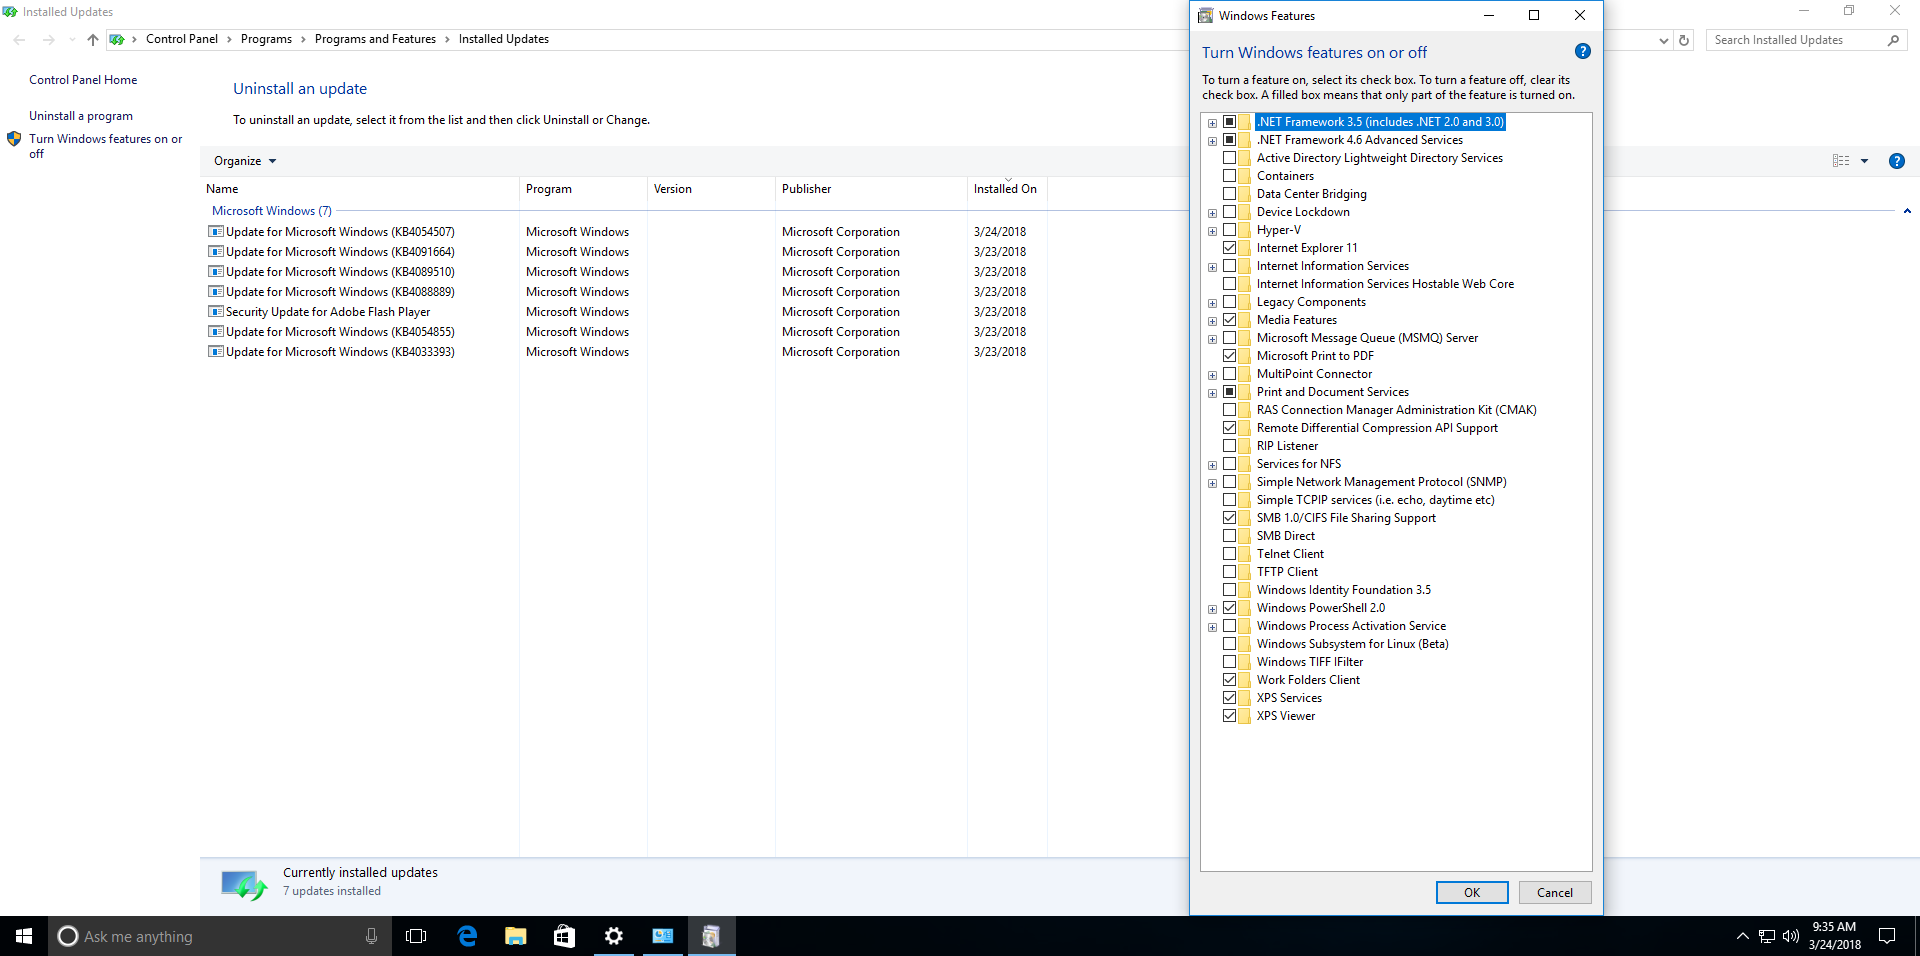
Task: Select Legacy Components tree item
Action: [1311, 302]
